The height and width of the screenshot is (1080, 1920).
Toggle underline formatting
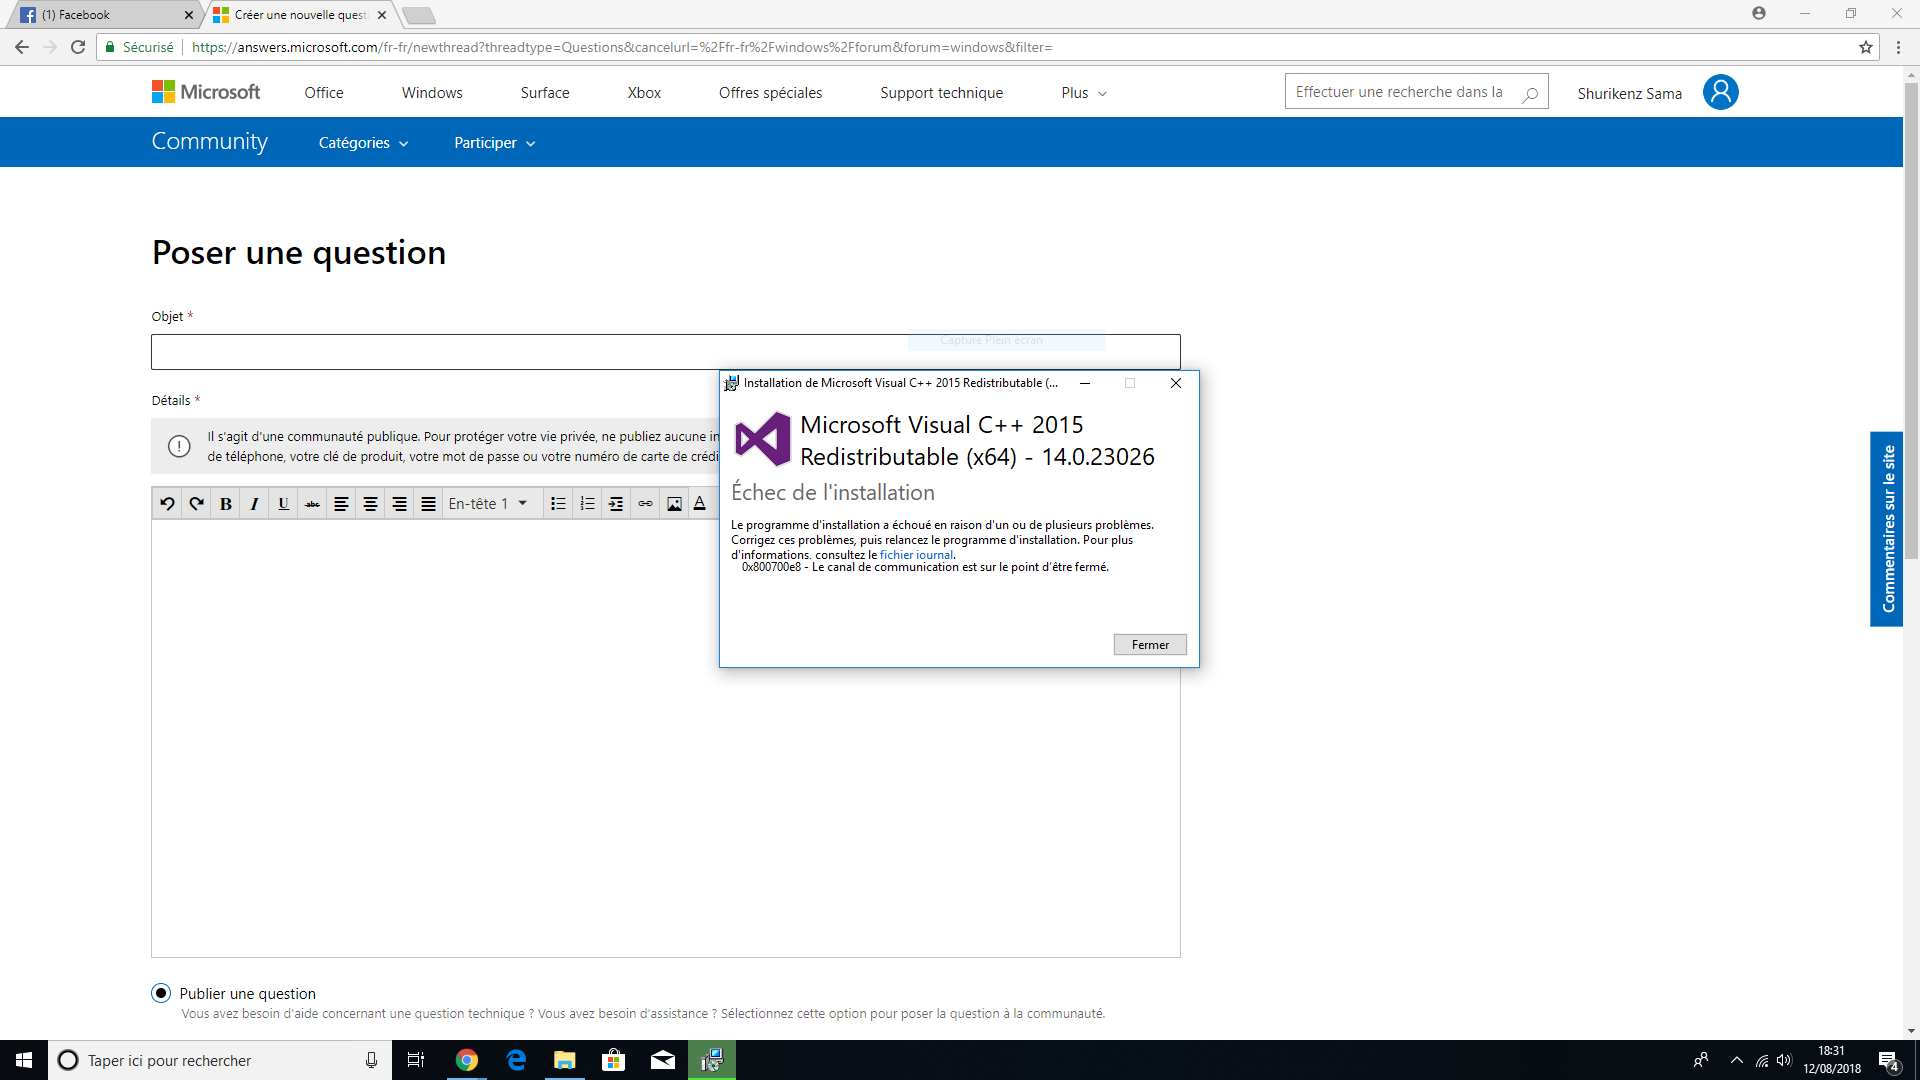(283, 504)
